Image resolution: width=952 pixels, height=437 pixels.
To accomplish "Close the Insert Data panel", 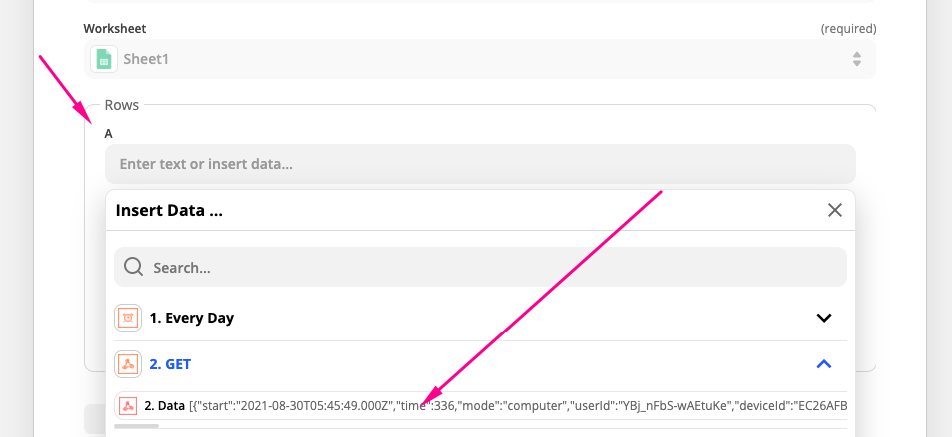I will click(x=835, y=210).
